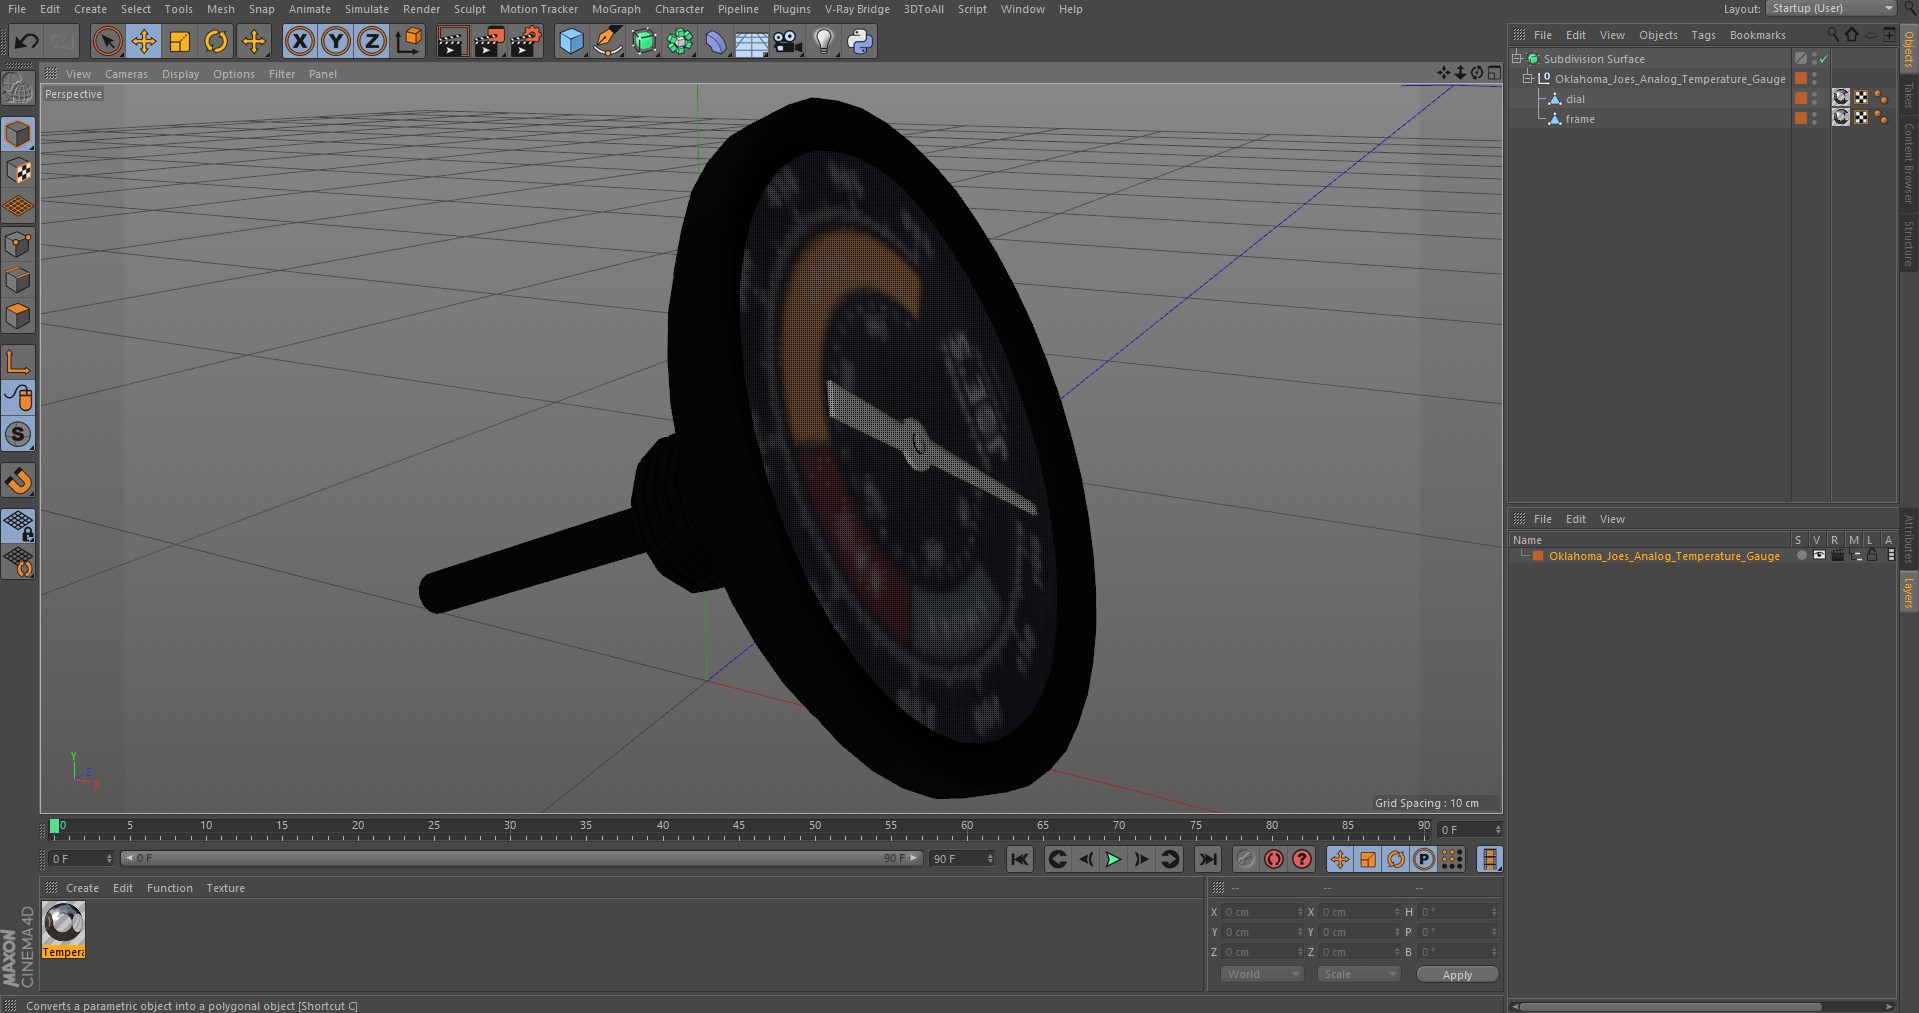Collapse Oklahoma_Joes_Analog_Temperature_Gauge null node
This screenshot has height=1013, width=1919.
(1527, 79)
